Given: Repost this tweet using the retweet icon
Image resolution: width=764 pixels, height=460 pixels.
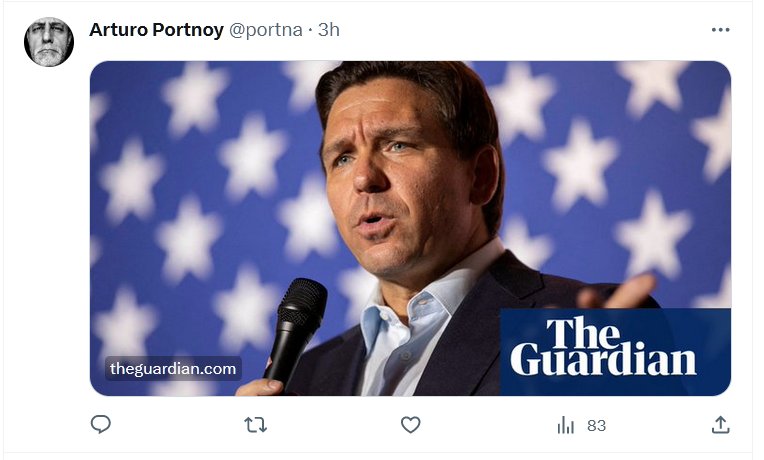Looking at the screenshot, I should [x=256, y=425].
